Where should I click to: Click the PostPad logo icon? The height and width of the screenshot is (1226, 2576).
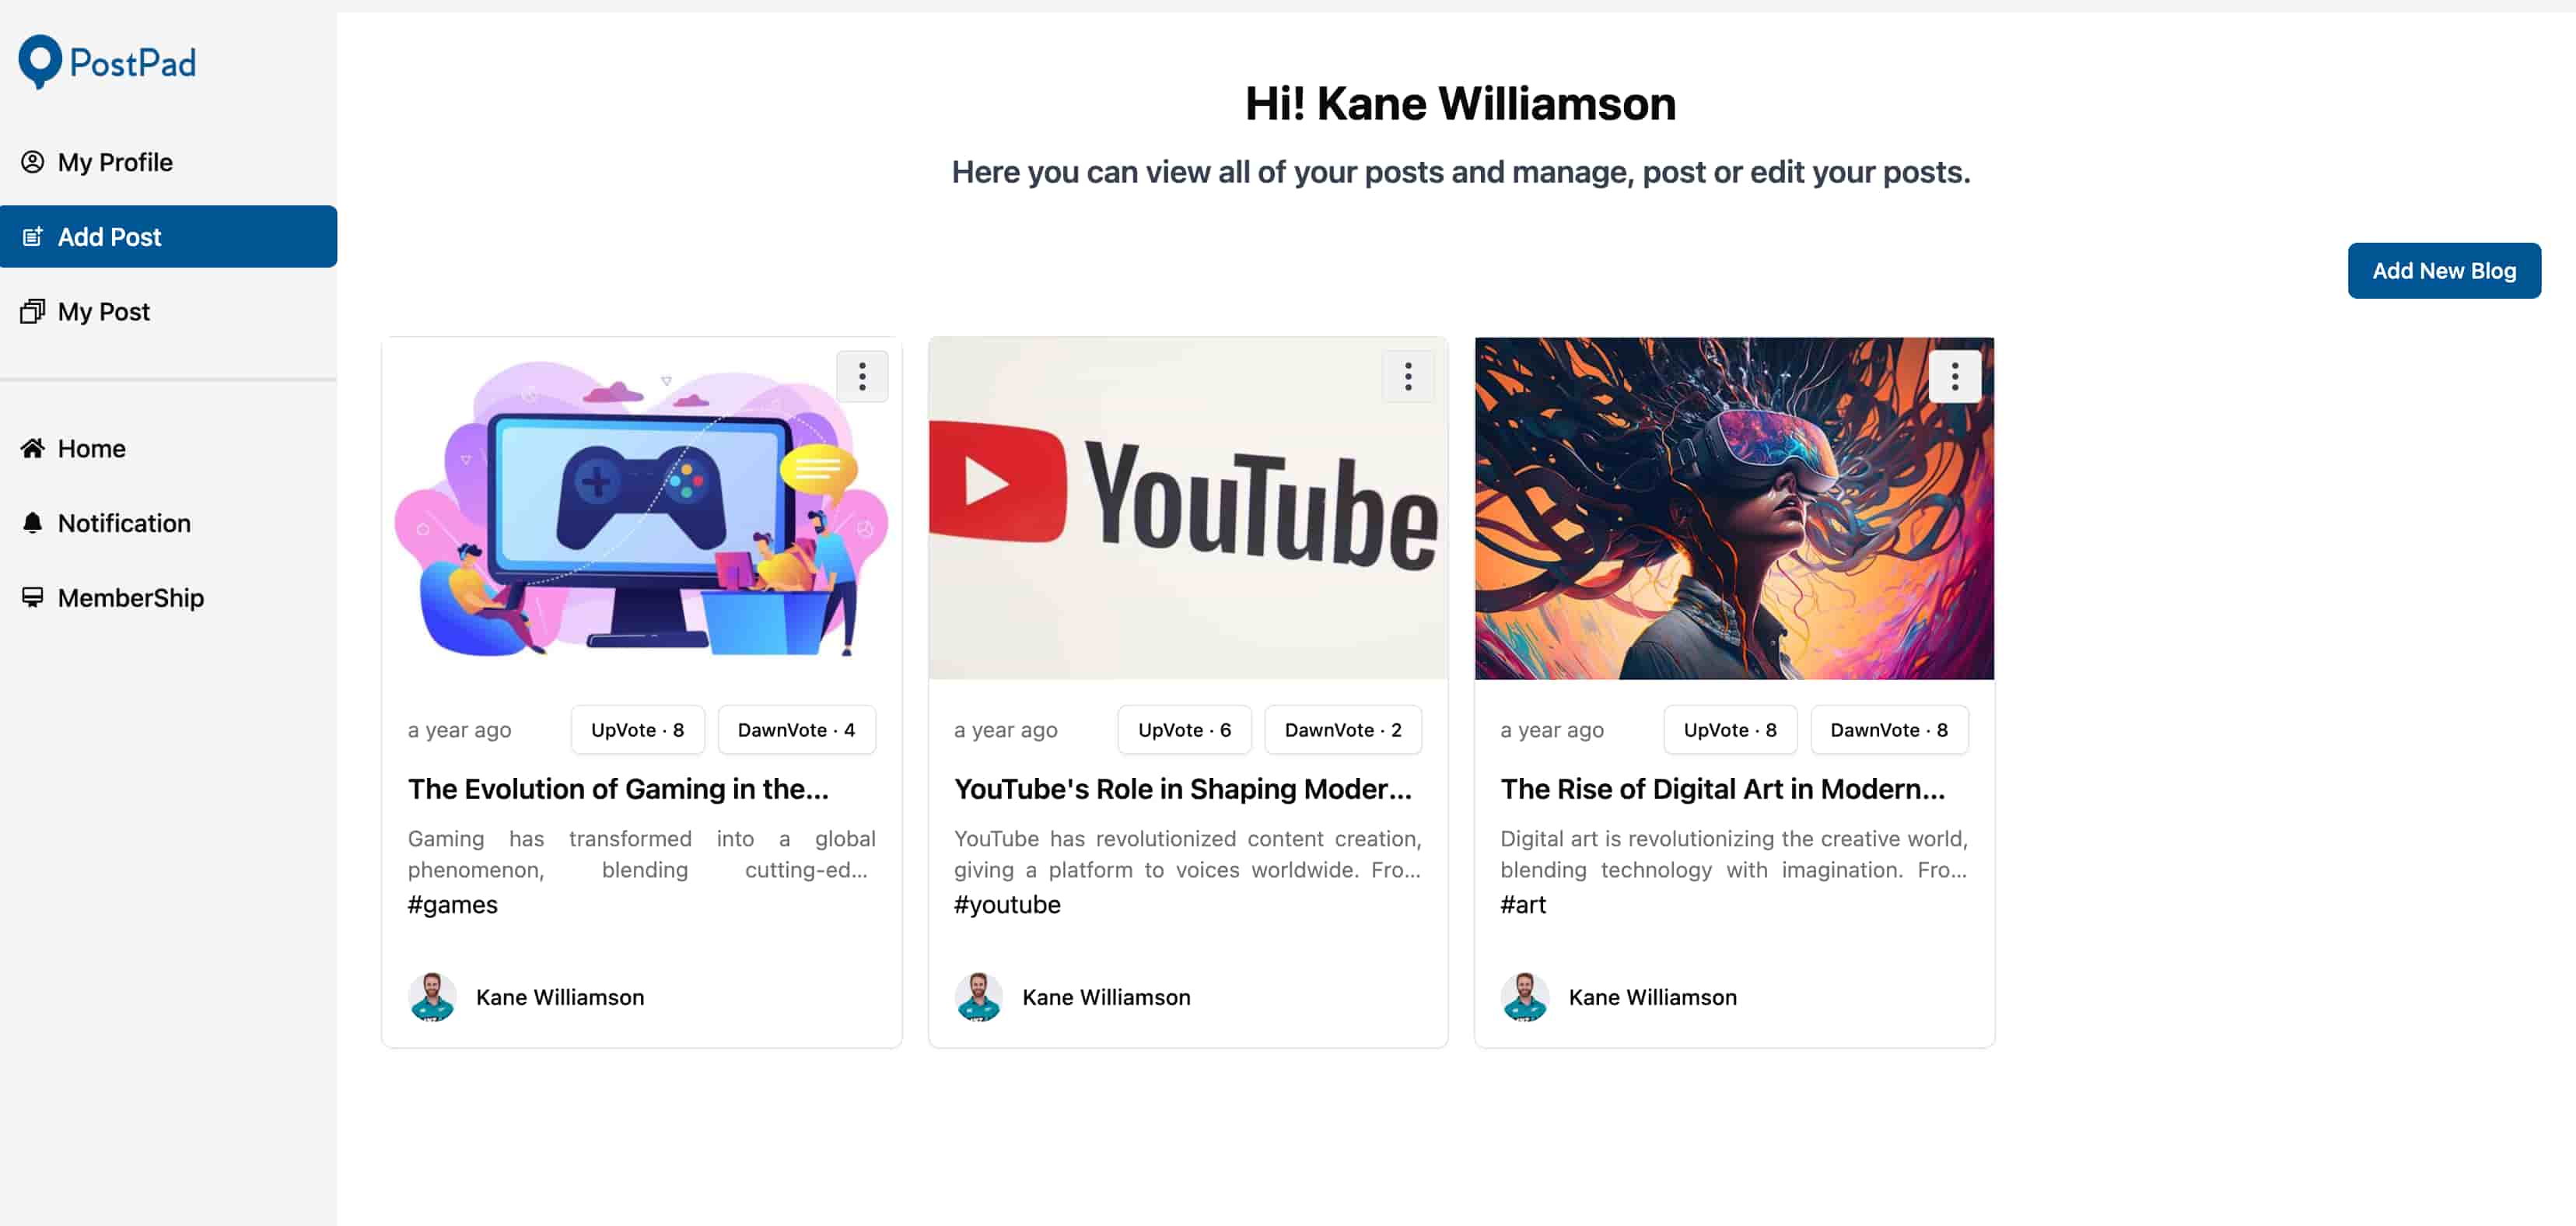[x=40, y=62]
